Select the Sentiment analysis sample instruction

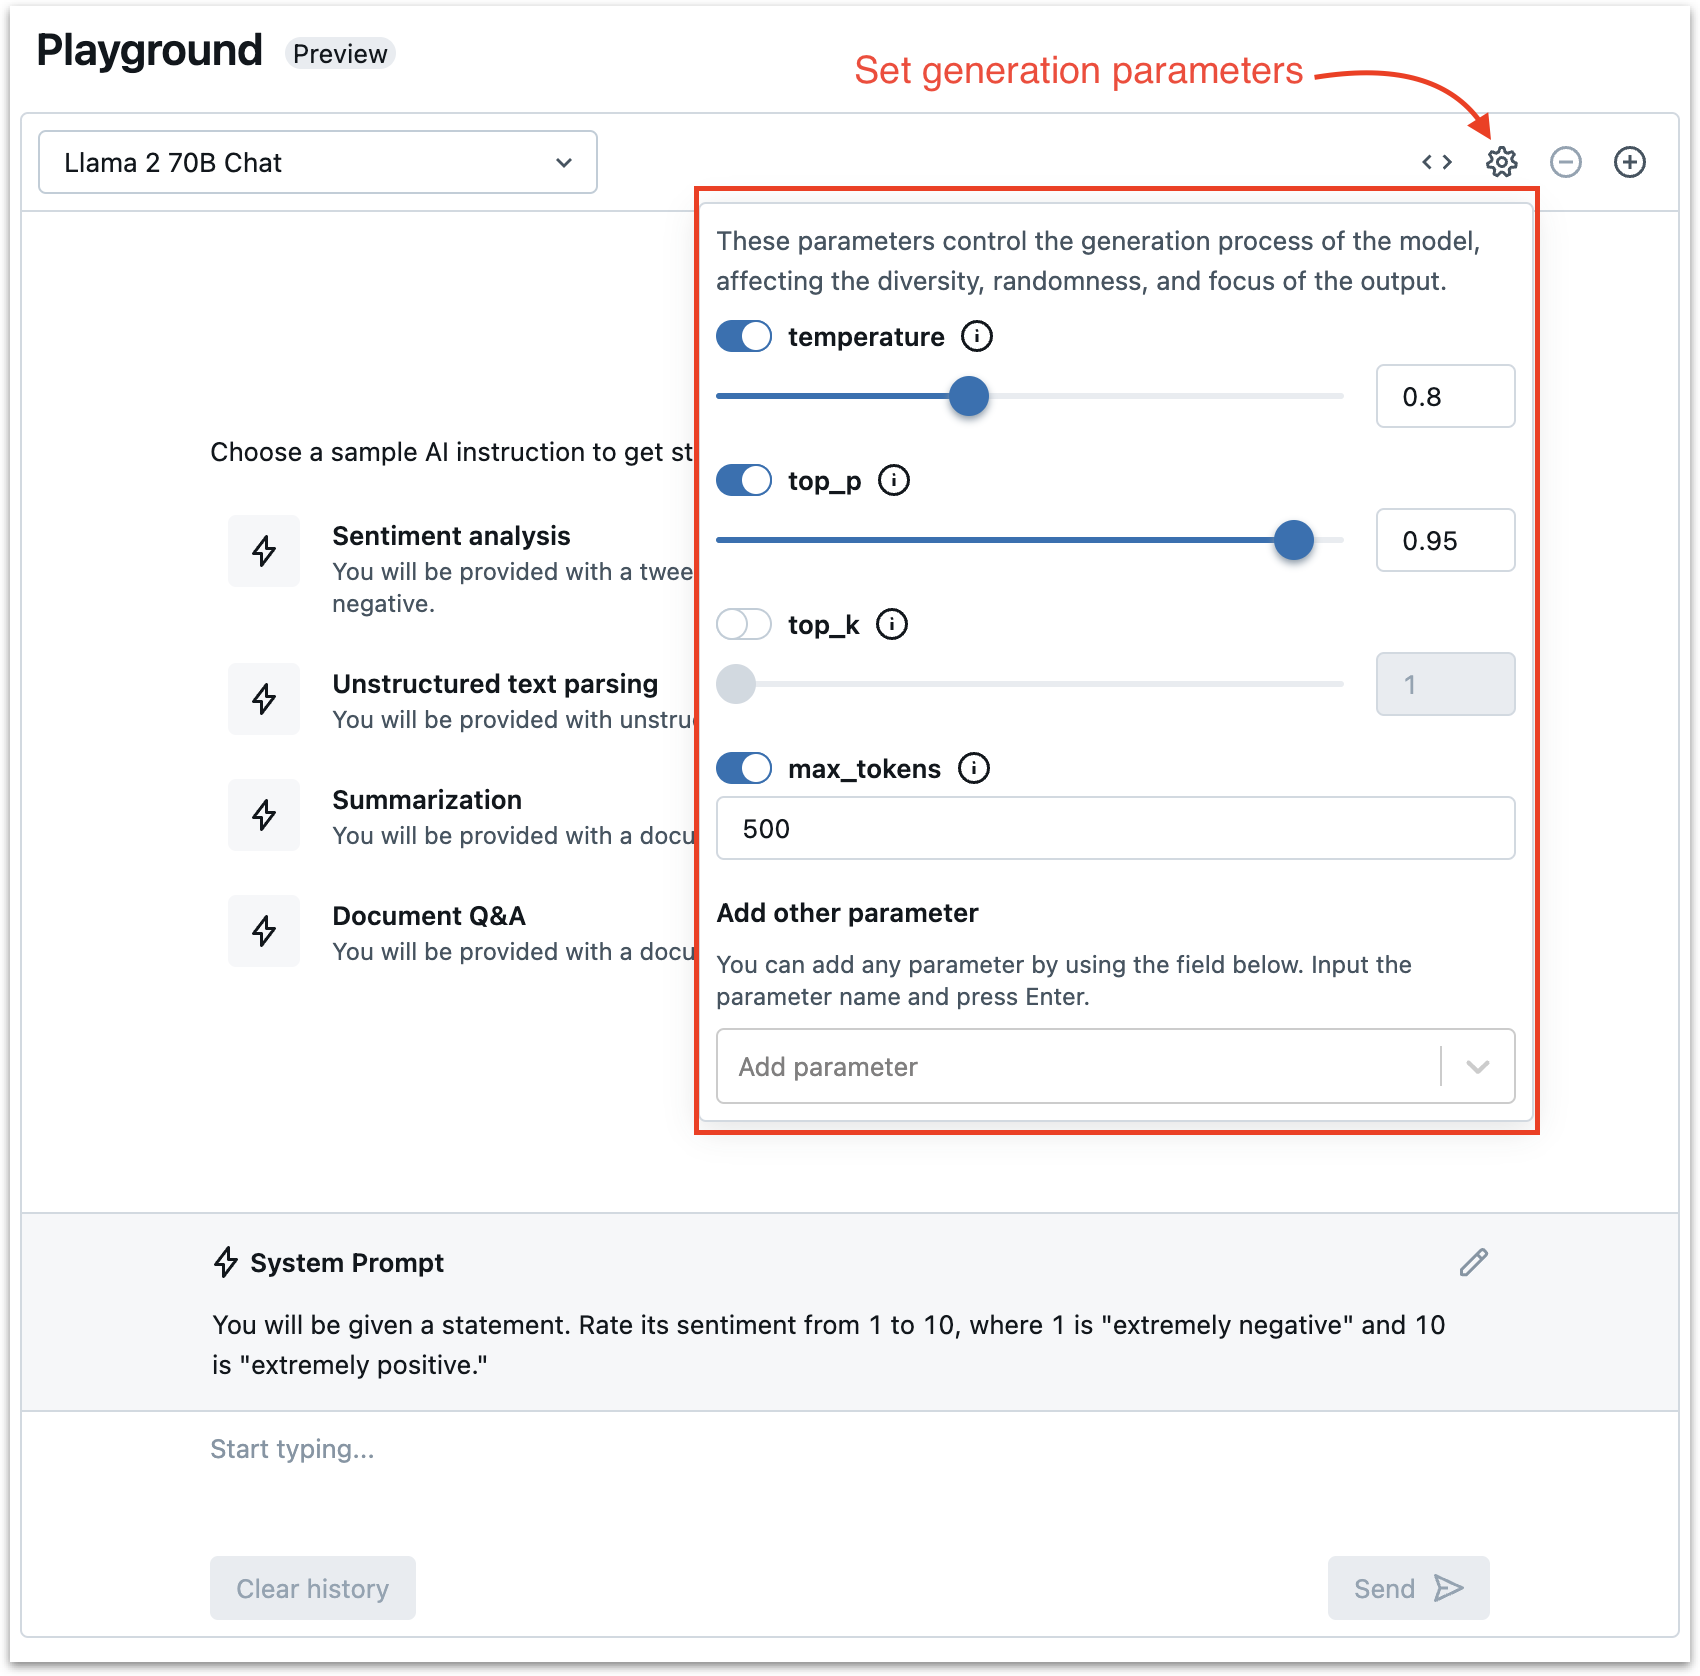pos(451,537)
